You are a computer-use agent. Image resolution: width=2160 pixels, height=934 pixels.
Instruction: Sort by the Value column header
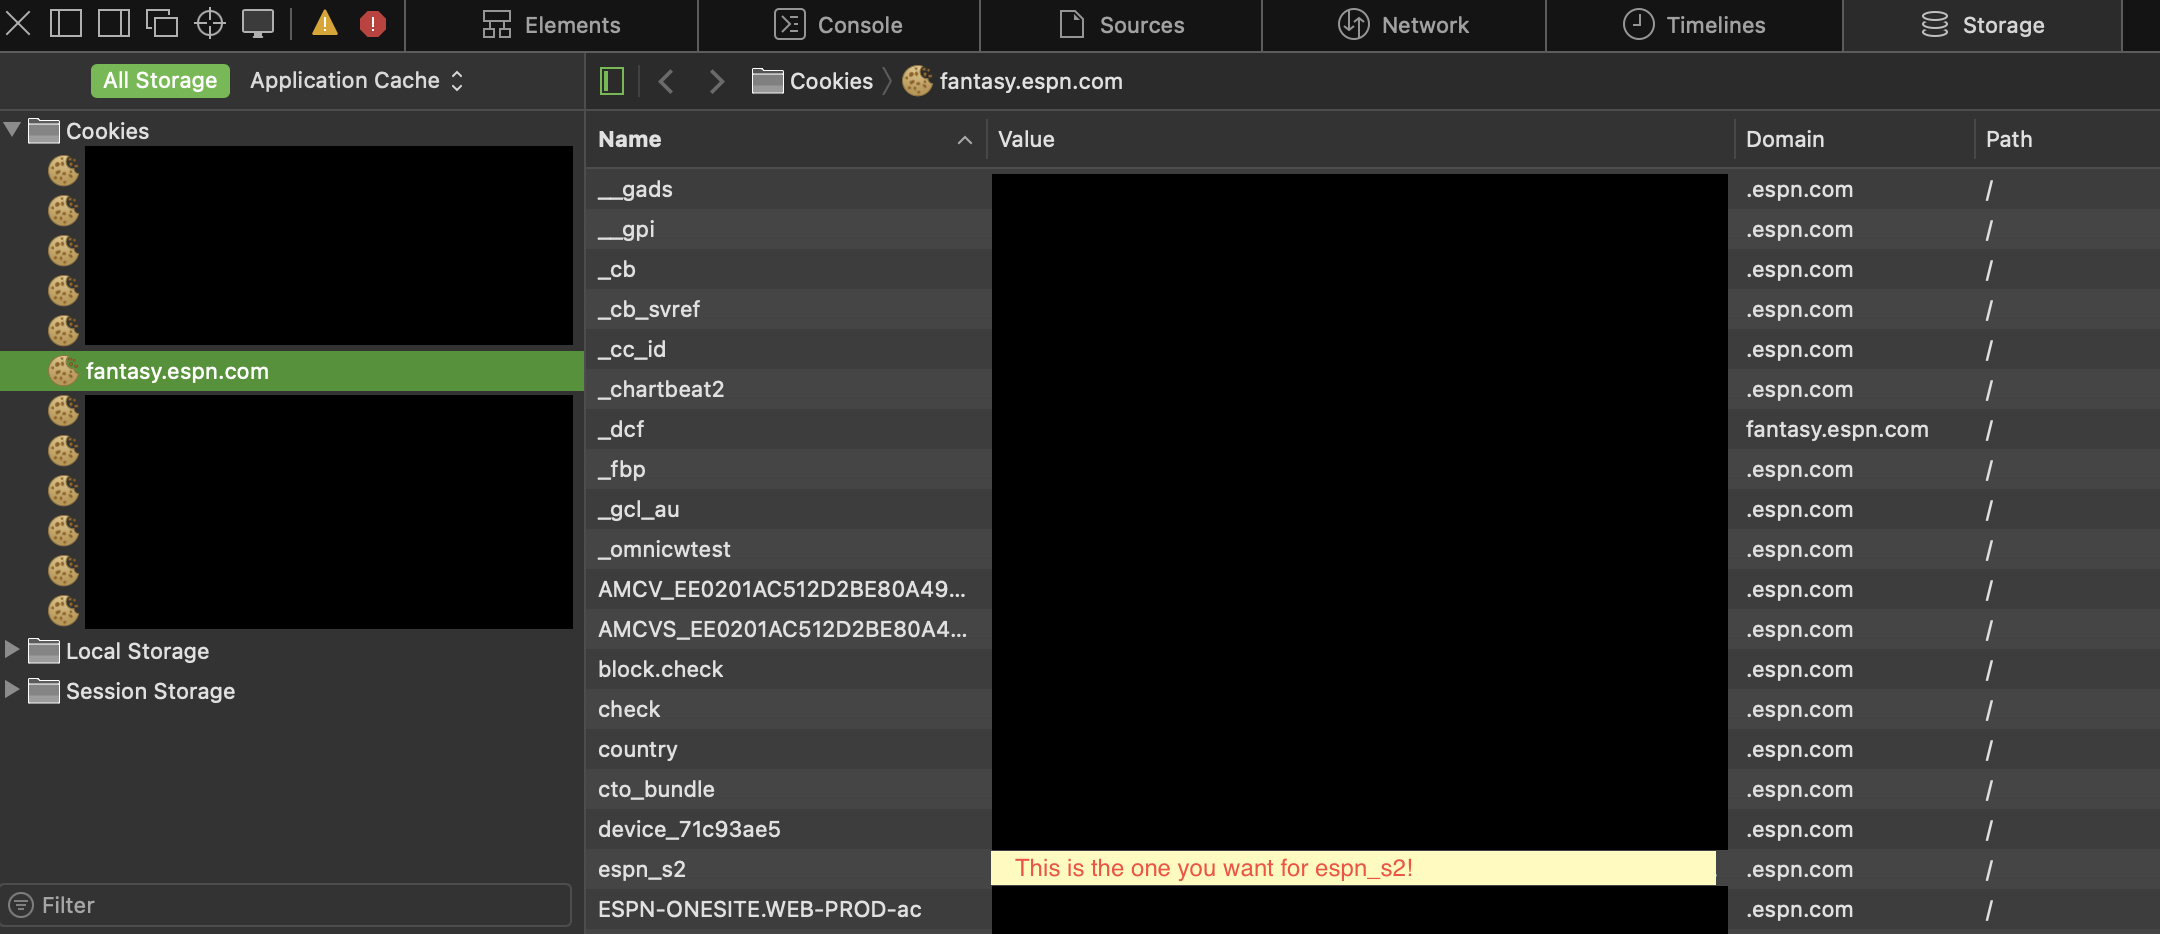tap(1360, 139)
